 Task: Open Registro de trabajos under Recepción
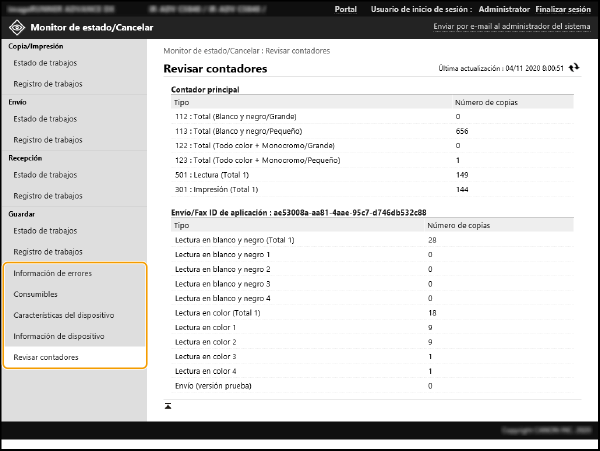click(x=47, y=196)
